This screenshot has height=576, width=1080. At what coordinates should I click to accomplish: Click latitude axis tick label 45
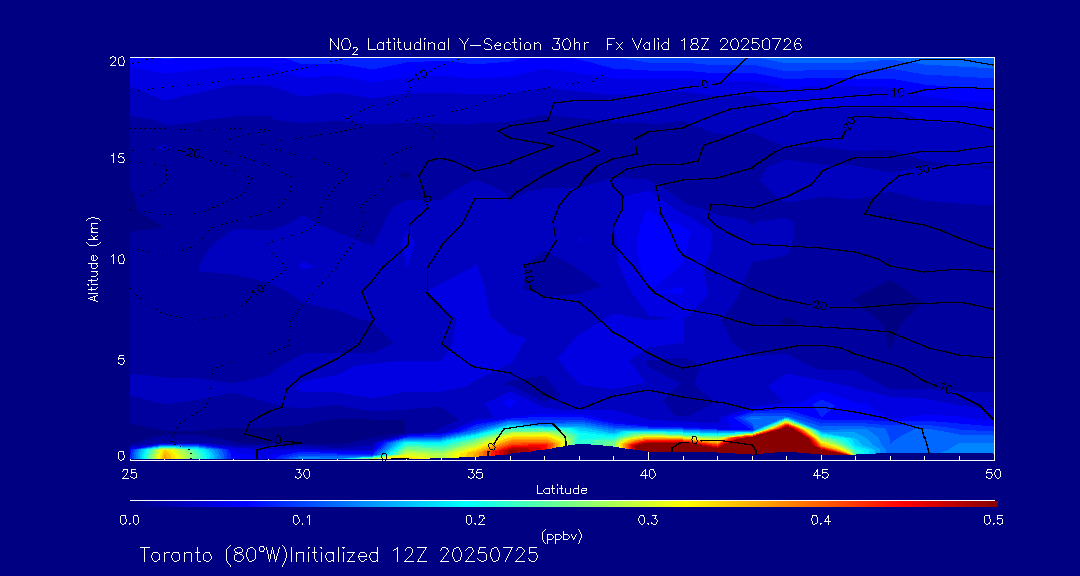pyautogui.click(x=821, y=474)
